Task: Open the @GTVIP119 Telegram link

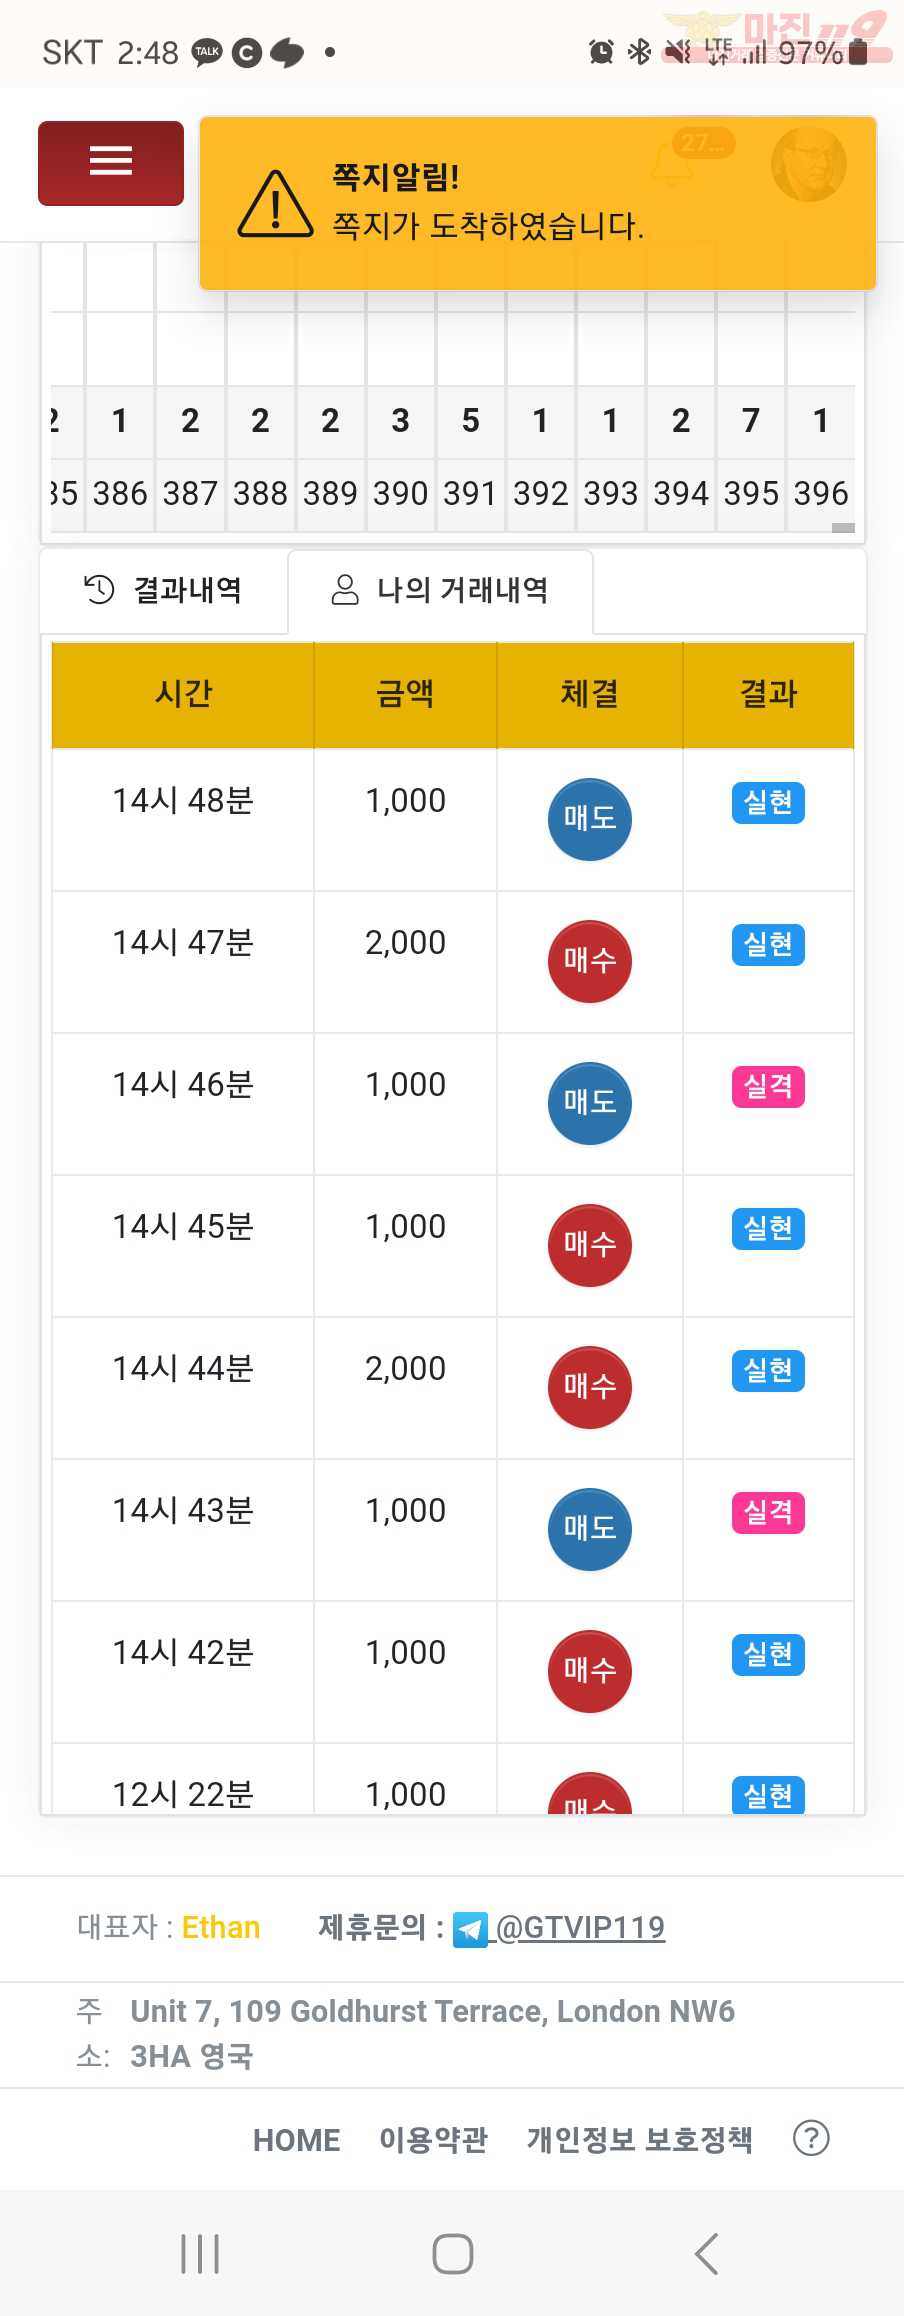Action: coord(580,1927)
